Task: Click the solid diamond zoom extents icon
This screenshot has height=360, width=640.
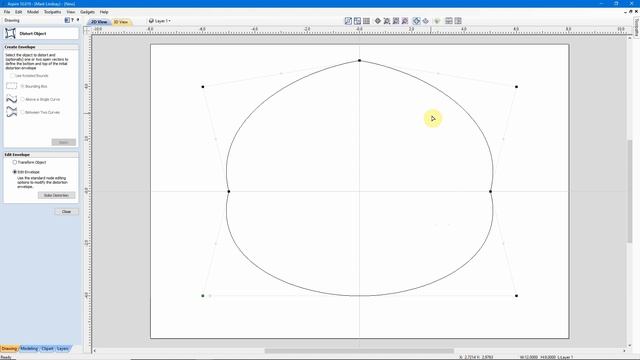Action: coord(378,21)
